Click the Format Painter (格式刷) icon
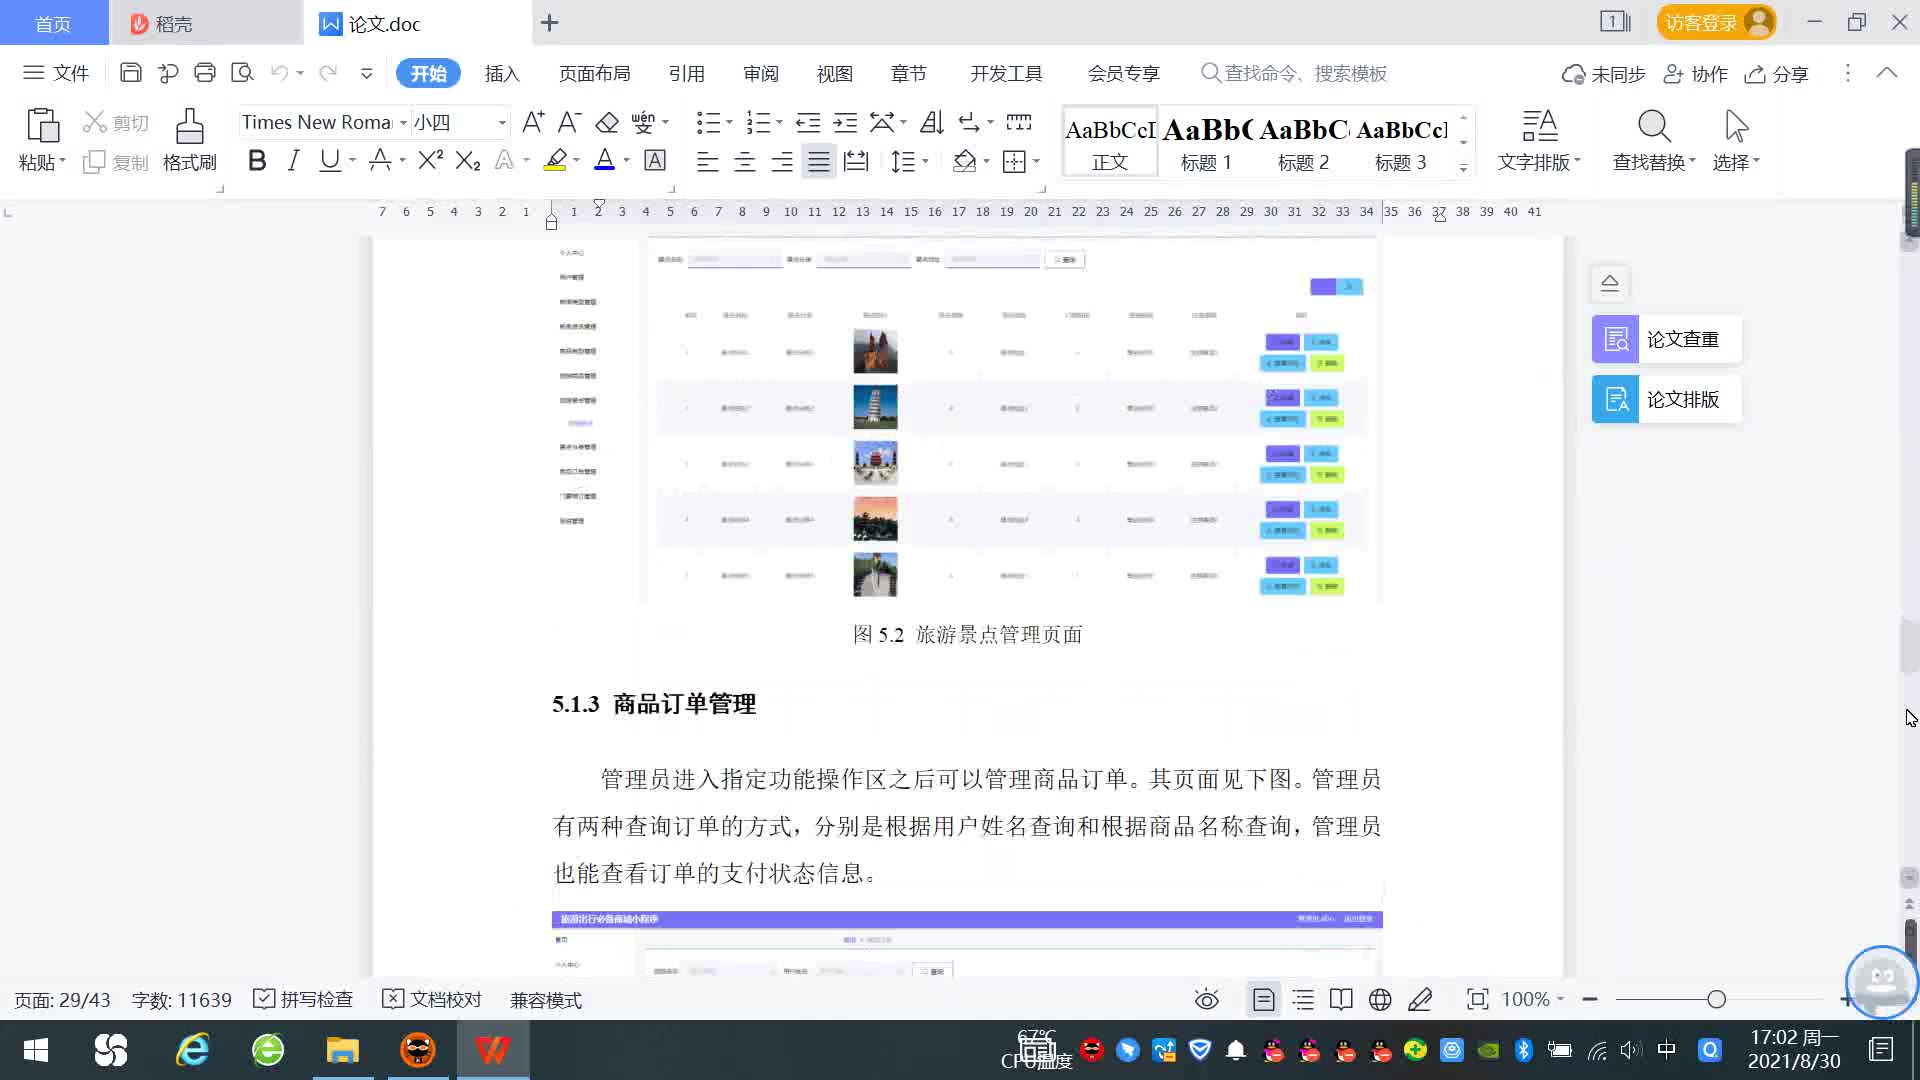Screen dimensions: 1920x1080 click(x=189, y=128)
